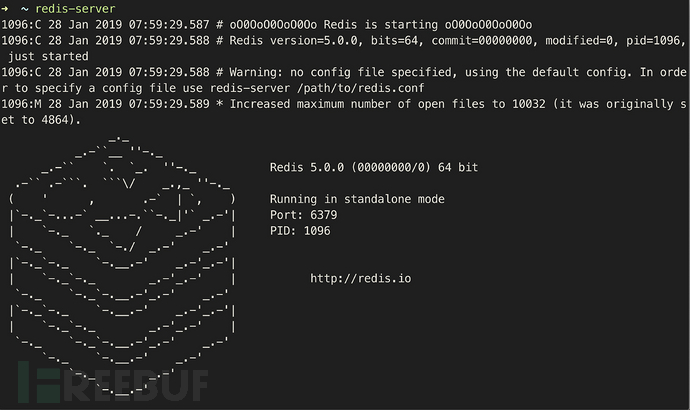This screenshot has height=410, width=690.
Task: Click "Running in standalone mode" text
Action: click(x=357, y=199)
